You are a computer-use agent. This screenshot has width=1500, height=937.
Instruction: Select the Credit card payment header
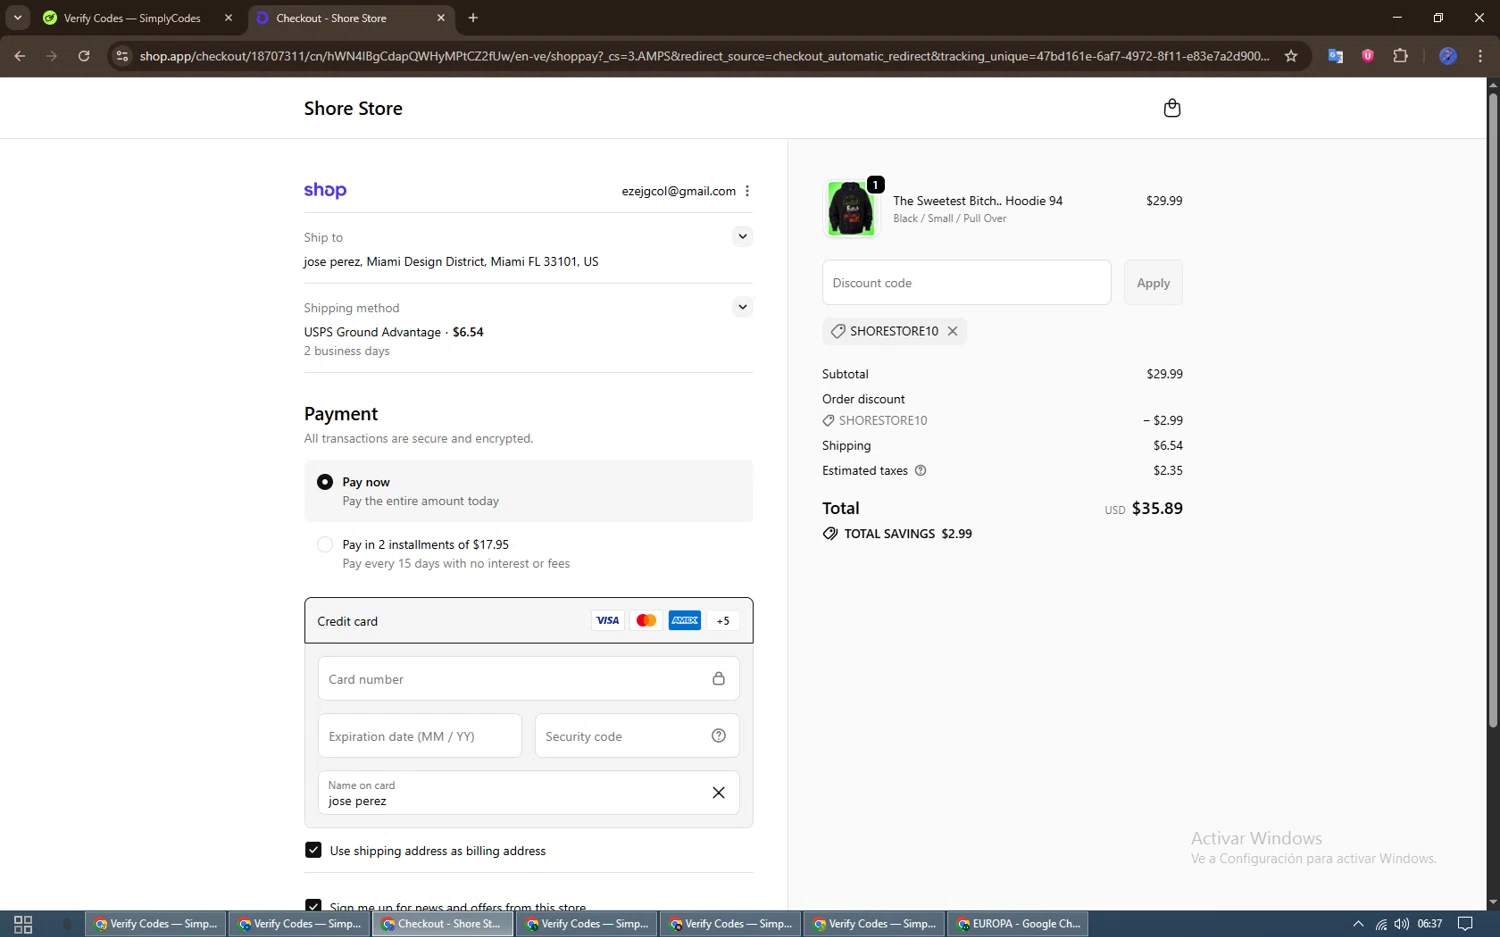click(x=528, y=621)
